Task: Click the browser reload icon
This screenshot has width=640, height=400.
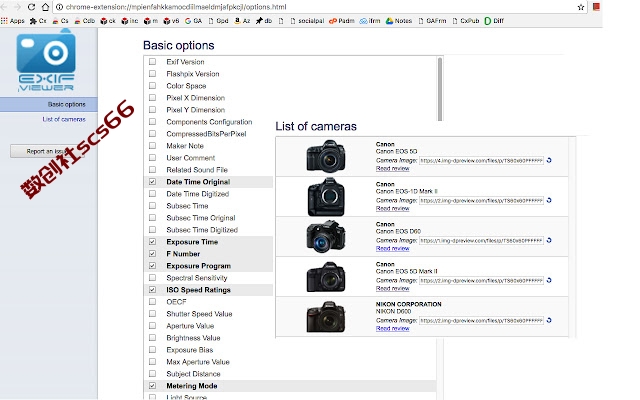Action: click(x=31, y=7)
